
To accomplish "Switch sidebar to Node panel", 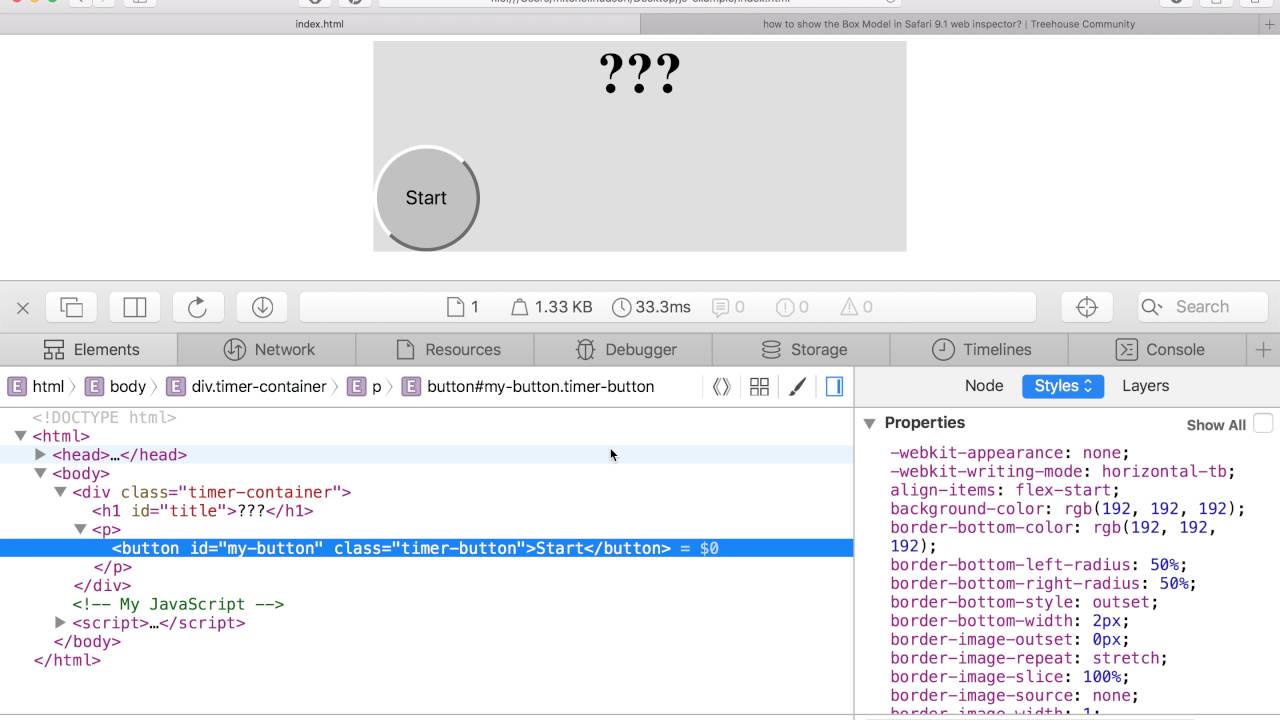I will pos(984,386).
